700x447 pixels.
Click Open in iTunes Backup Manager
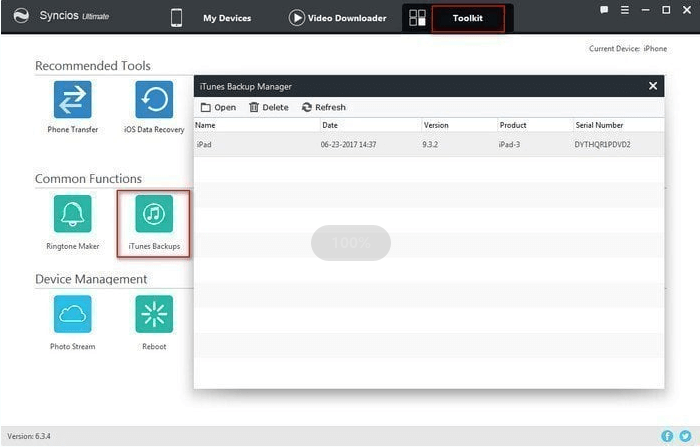(x=218, y=107)
